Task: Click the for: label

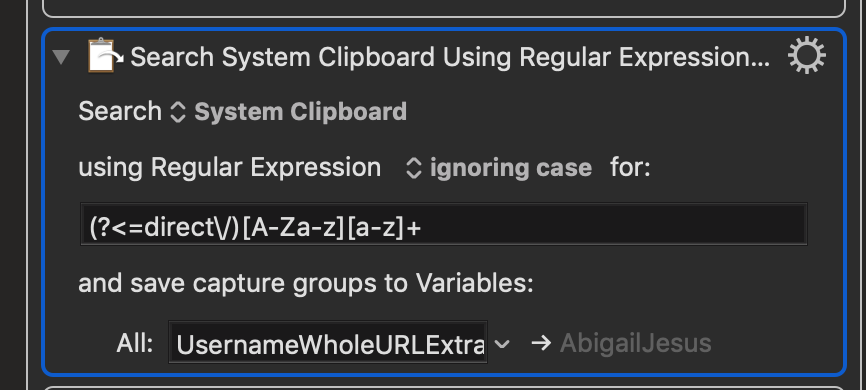Action: click(x=630, y=167)
